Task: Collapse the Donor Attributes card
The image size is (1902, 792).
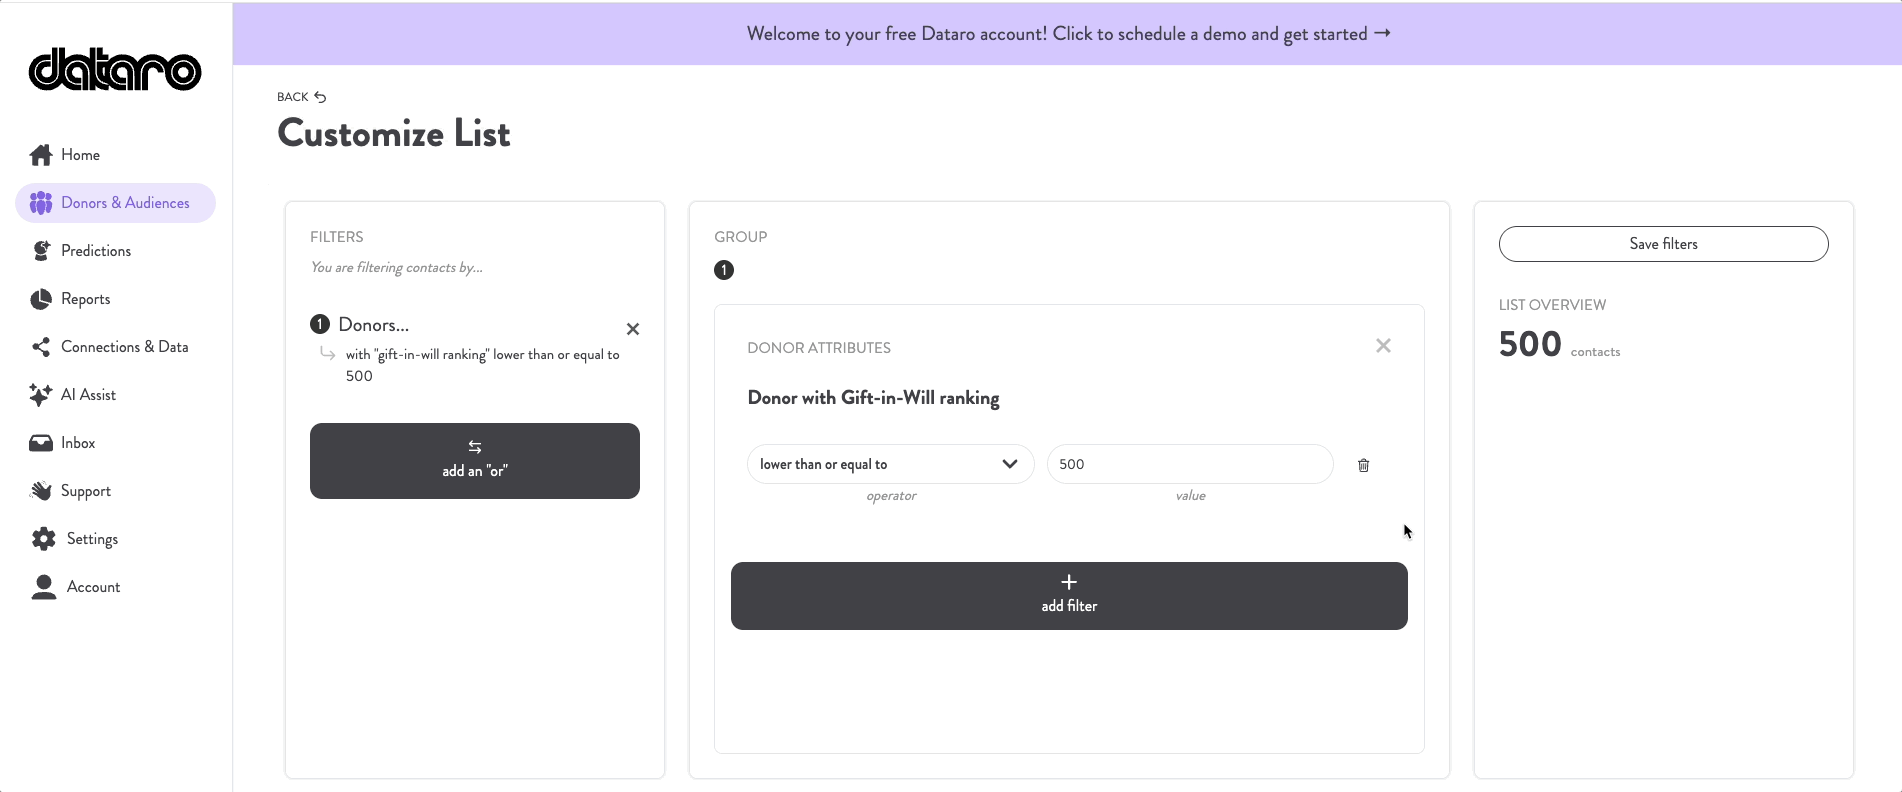Action: tap(1383, 345)
